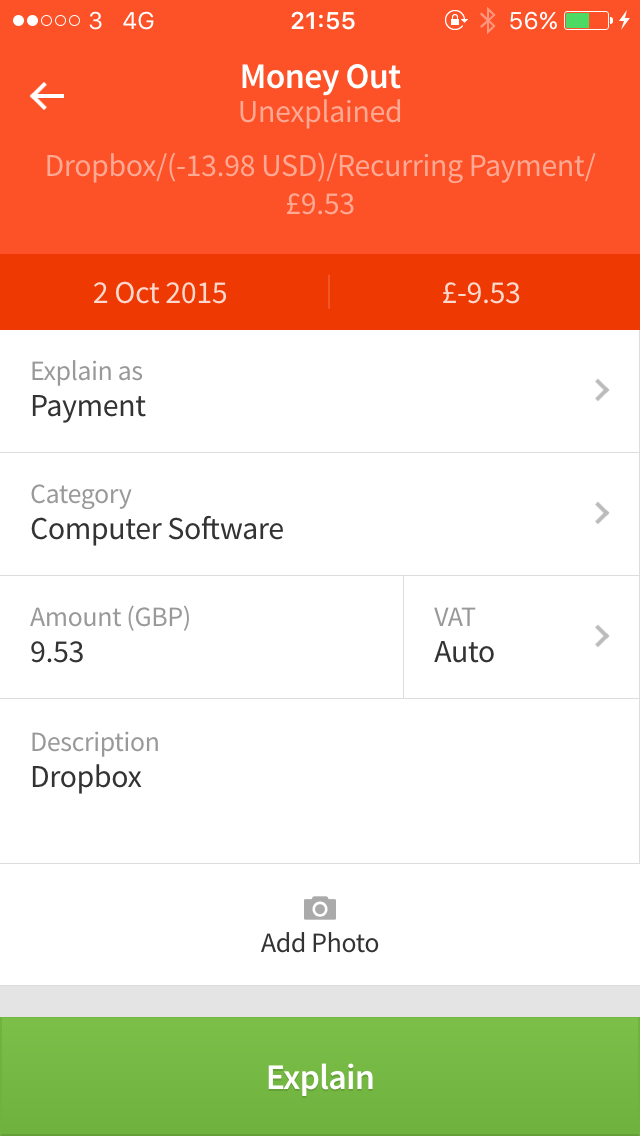Tap the Money Out title
Viewport: 640px width, 1136px height.
(x=320, y=77)
